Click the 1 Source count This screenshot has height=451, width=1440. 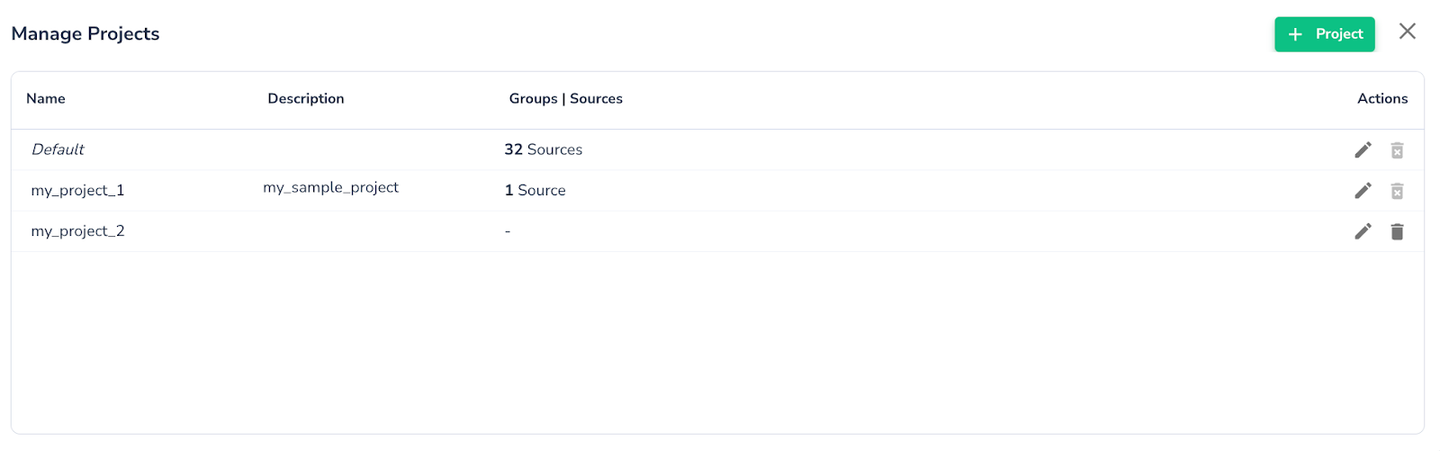point(535,190)
